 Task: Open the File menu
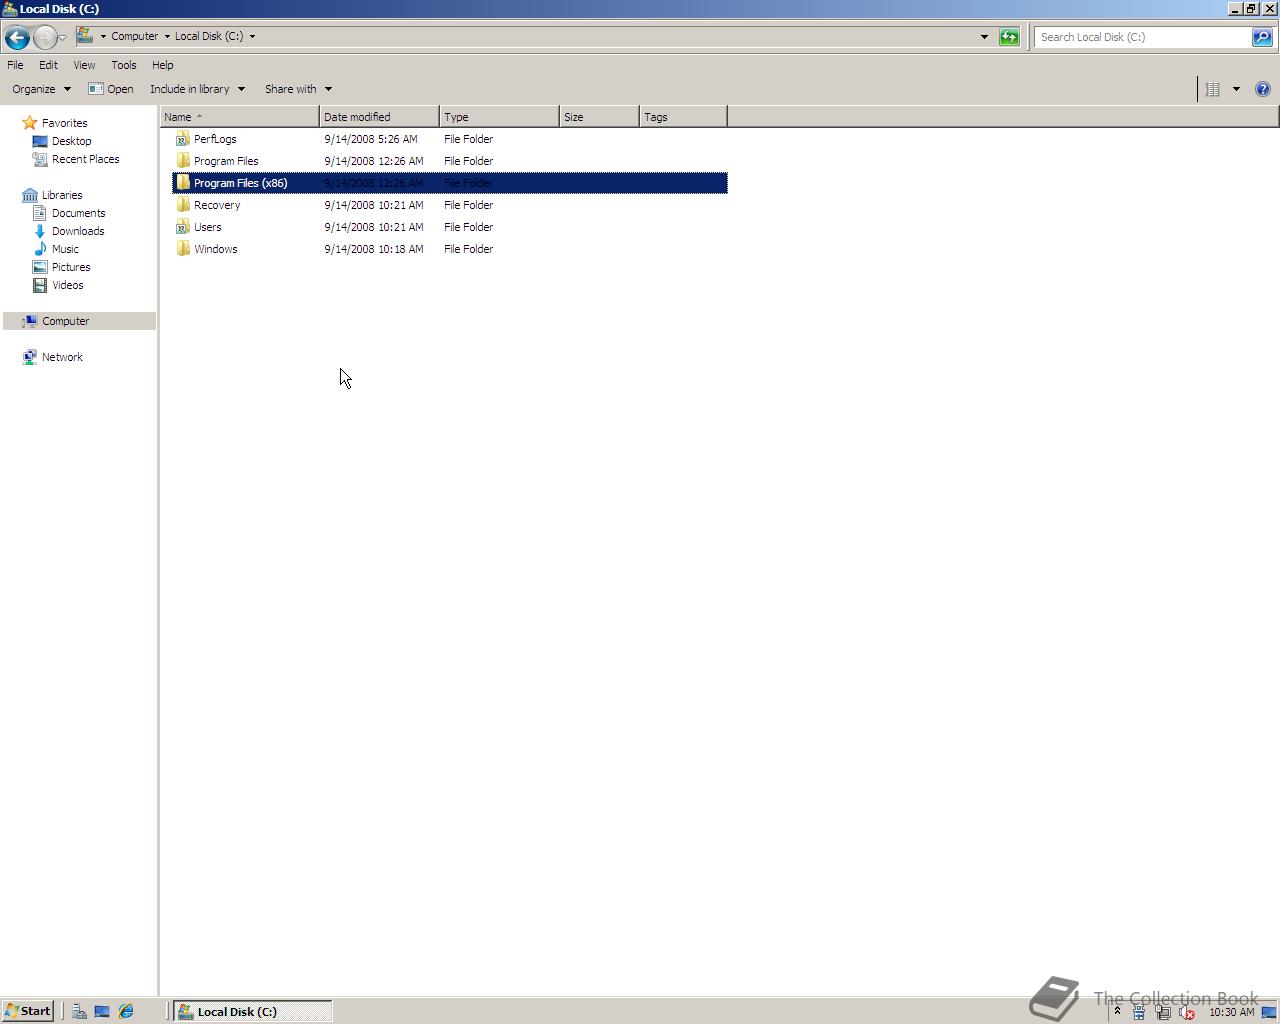coord(15,65)
